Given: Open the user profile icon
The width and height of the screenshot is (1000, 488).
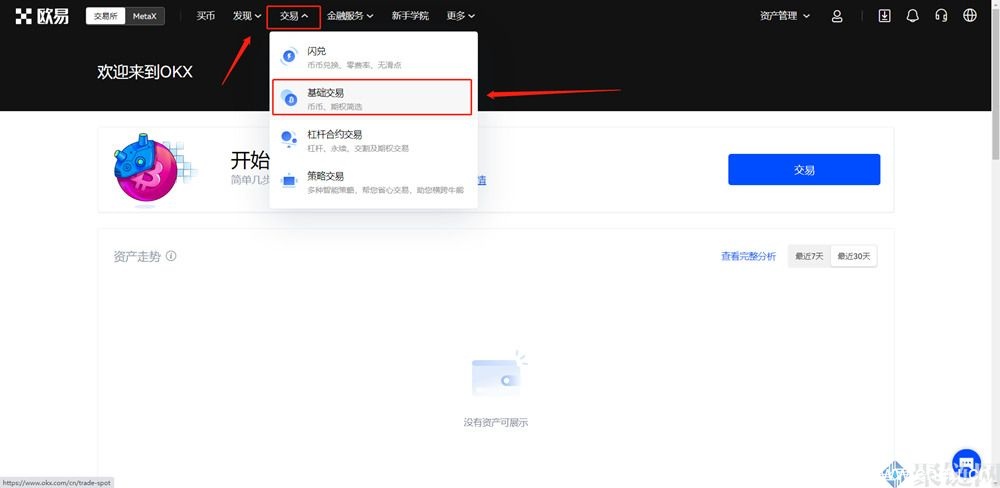Looking at the screenshot, I should coord(837,16).
